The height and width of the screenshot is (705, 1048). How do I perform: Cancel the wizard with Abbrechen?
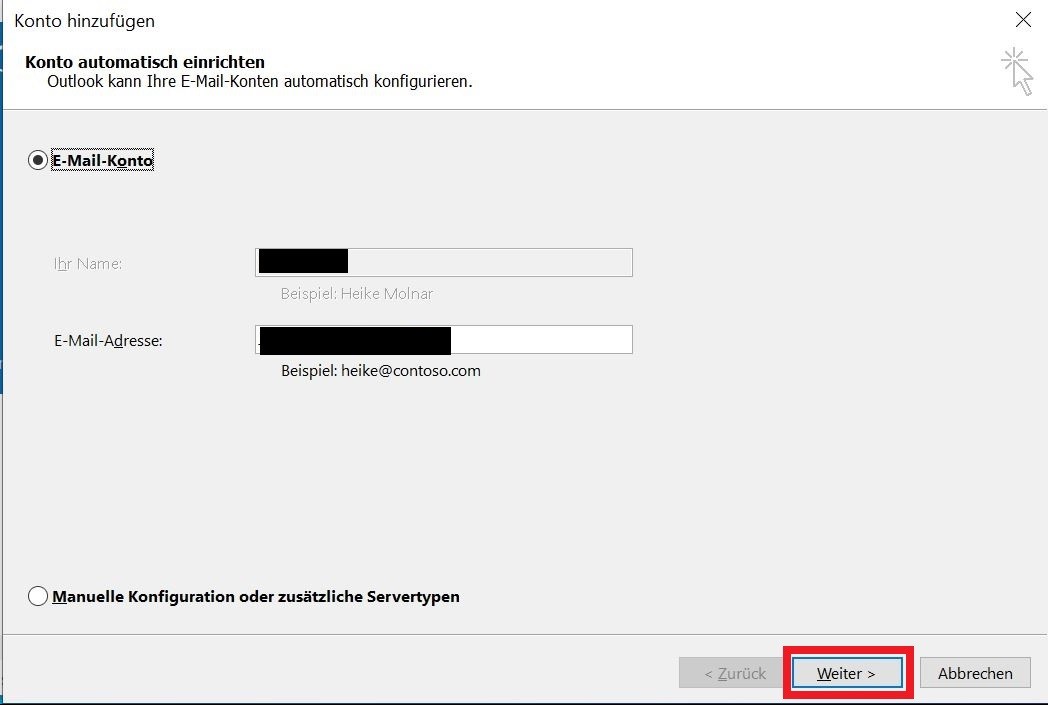[x=974, y=673]
